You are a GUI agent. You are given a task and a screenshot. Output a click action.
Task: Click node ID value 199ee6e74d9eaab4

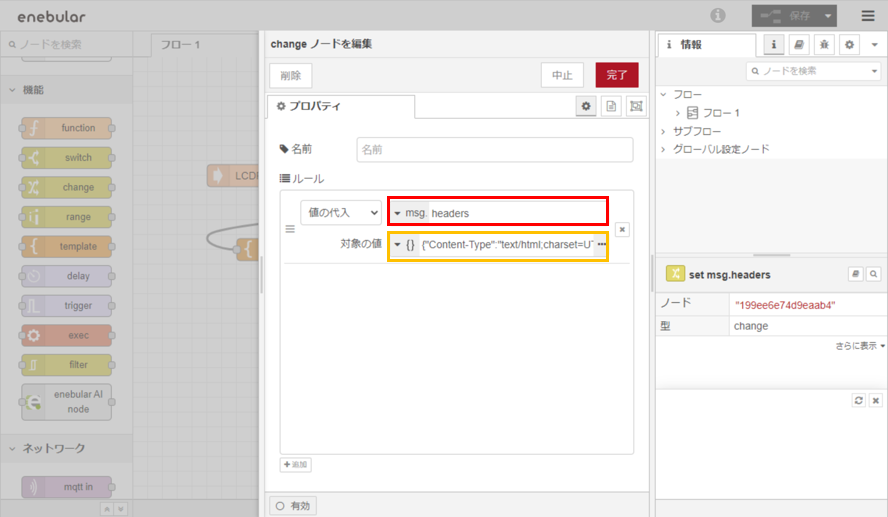[785, 305]
